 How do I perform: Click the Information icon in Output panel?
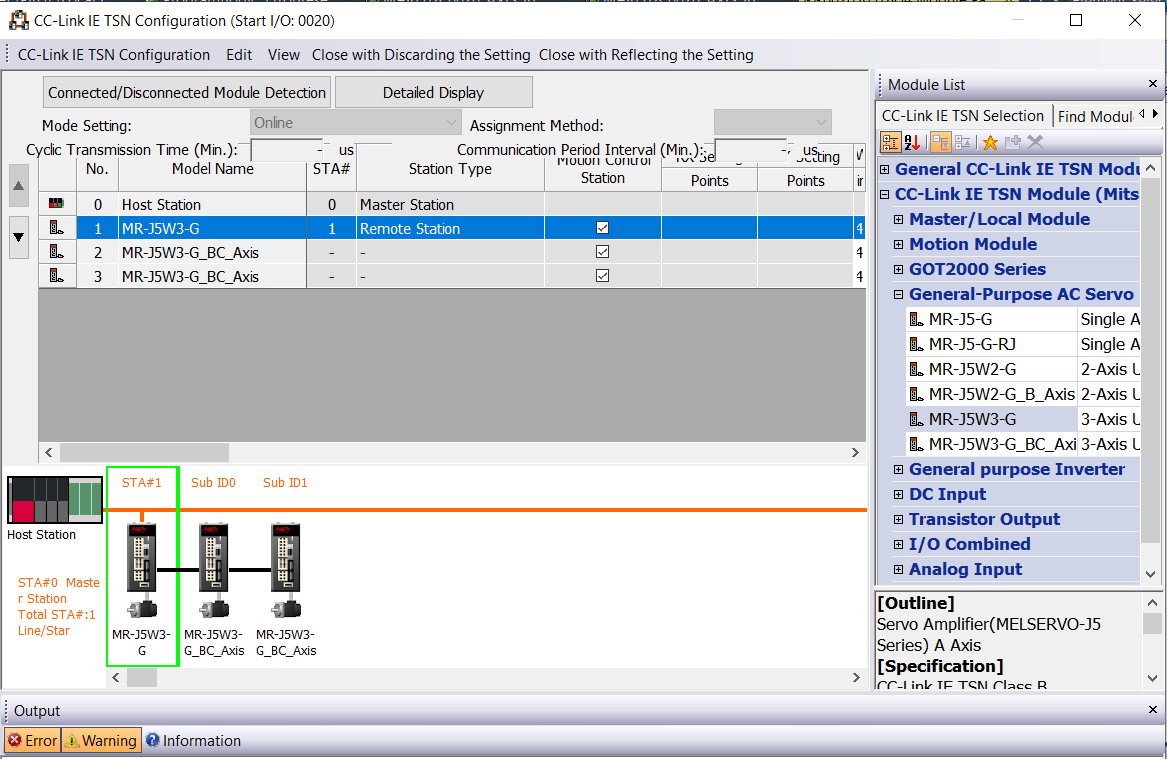click(x=153, y=740)
